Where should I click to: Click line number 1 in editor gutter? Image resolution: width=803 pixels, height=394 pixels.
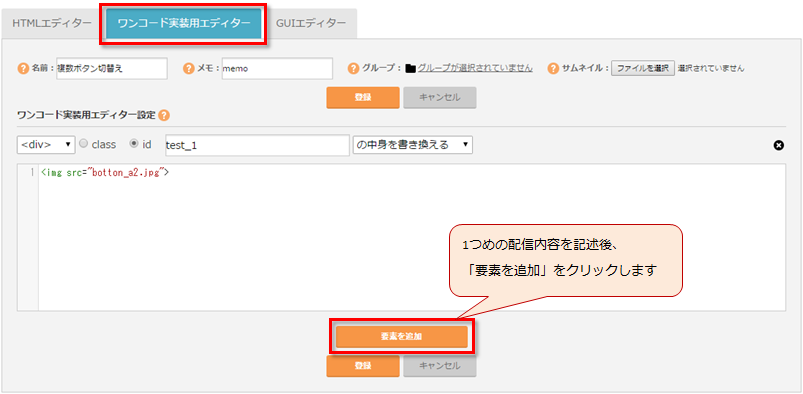[33, 173]
